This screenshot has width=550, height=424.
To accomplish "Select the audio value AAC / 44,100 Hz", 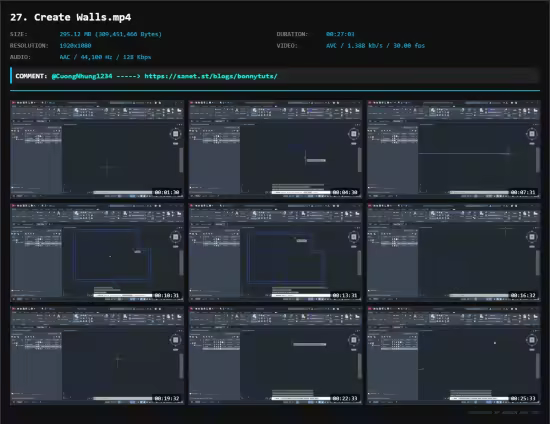I will [105, 57].
